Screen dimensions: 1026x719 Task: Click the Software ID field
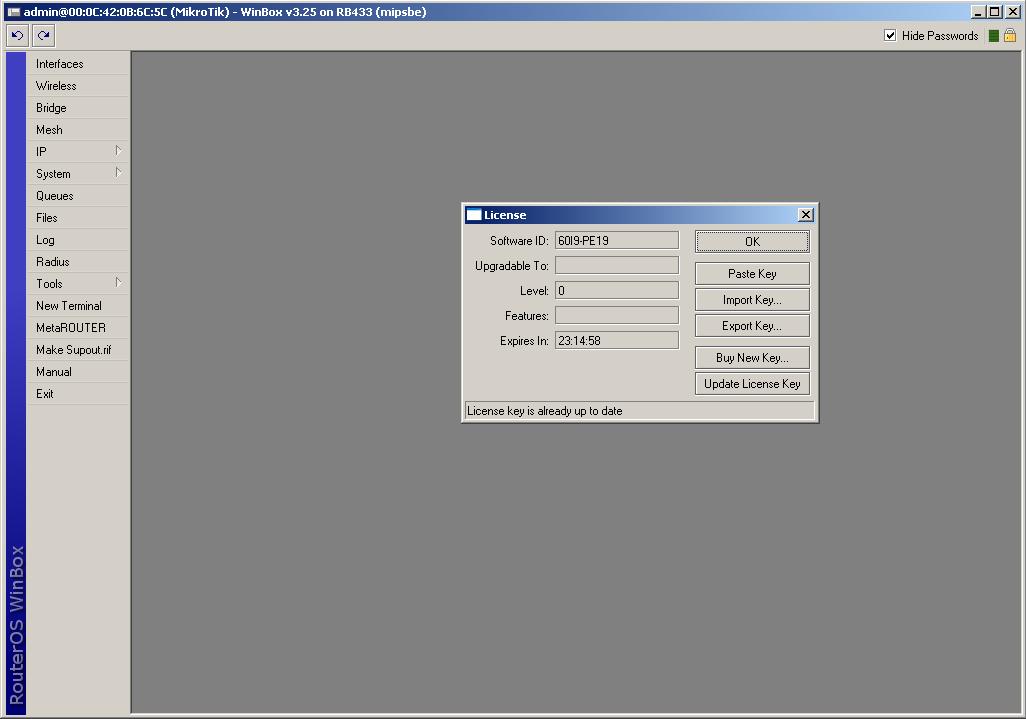point(616,240)
